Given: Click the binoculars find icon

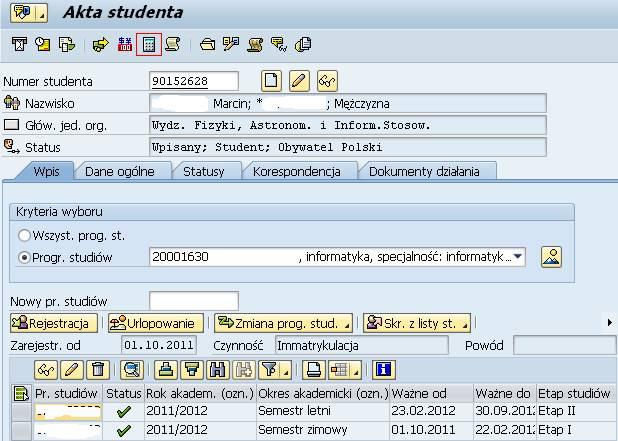Looking at the screenshot, I should coord(218,370).
